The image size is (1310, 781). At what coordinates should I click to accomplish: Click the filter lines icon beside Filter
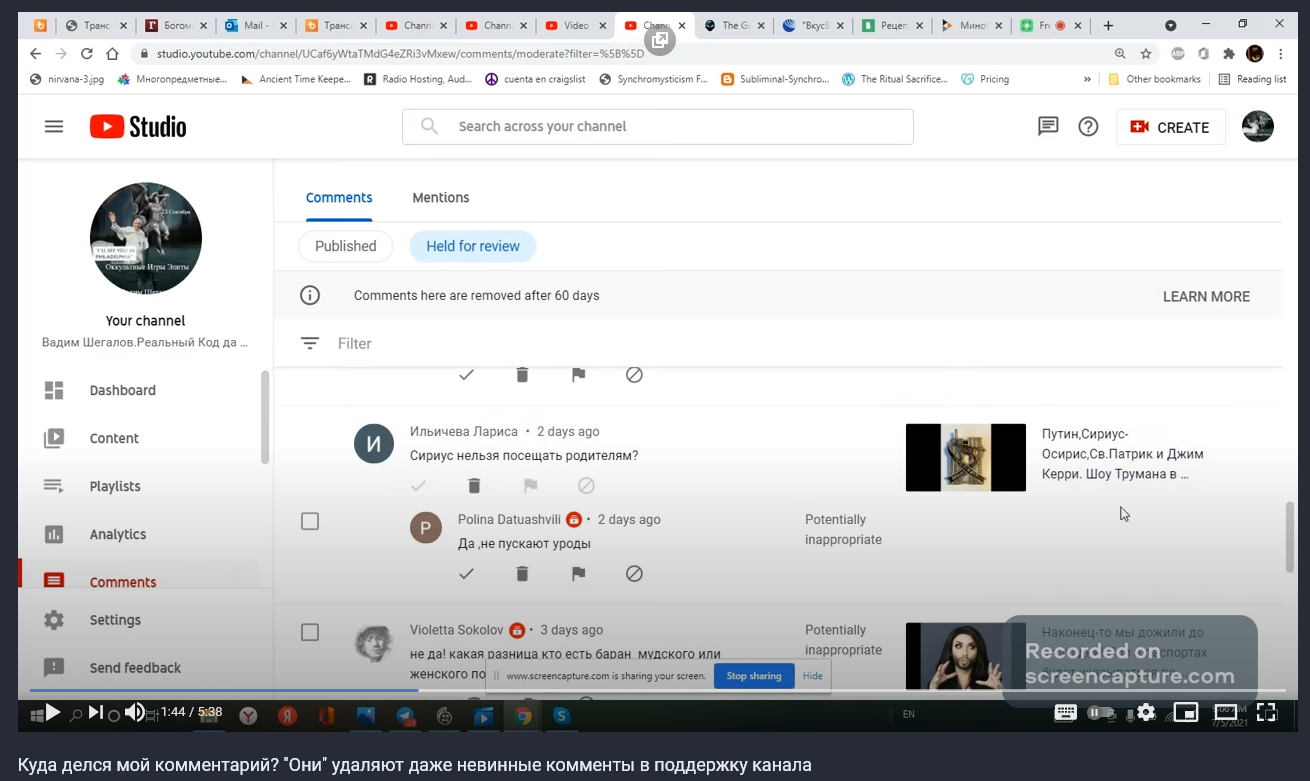[310, 343]
